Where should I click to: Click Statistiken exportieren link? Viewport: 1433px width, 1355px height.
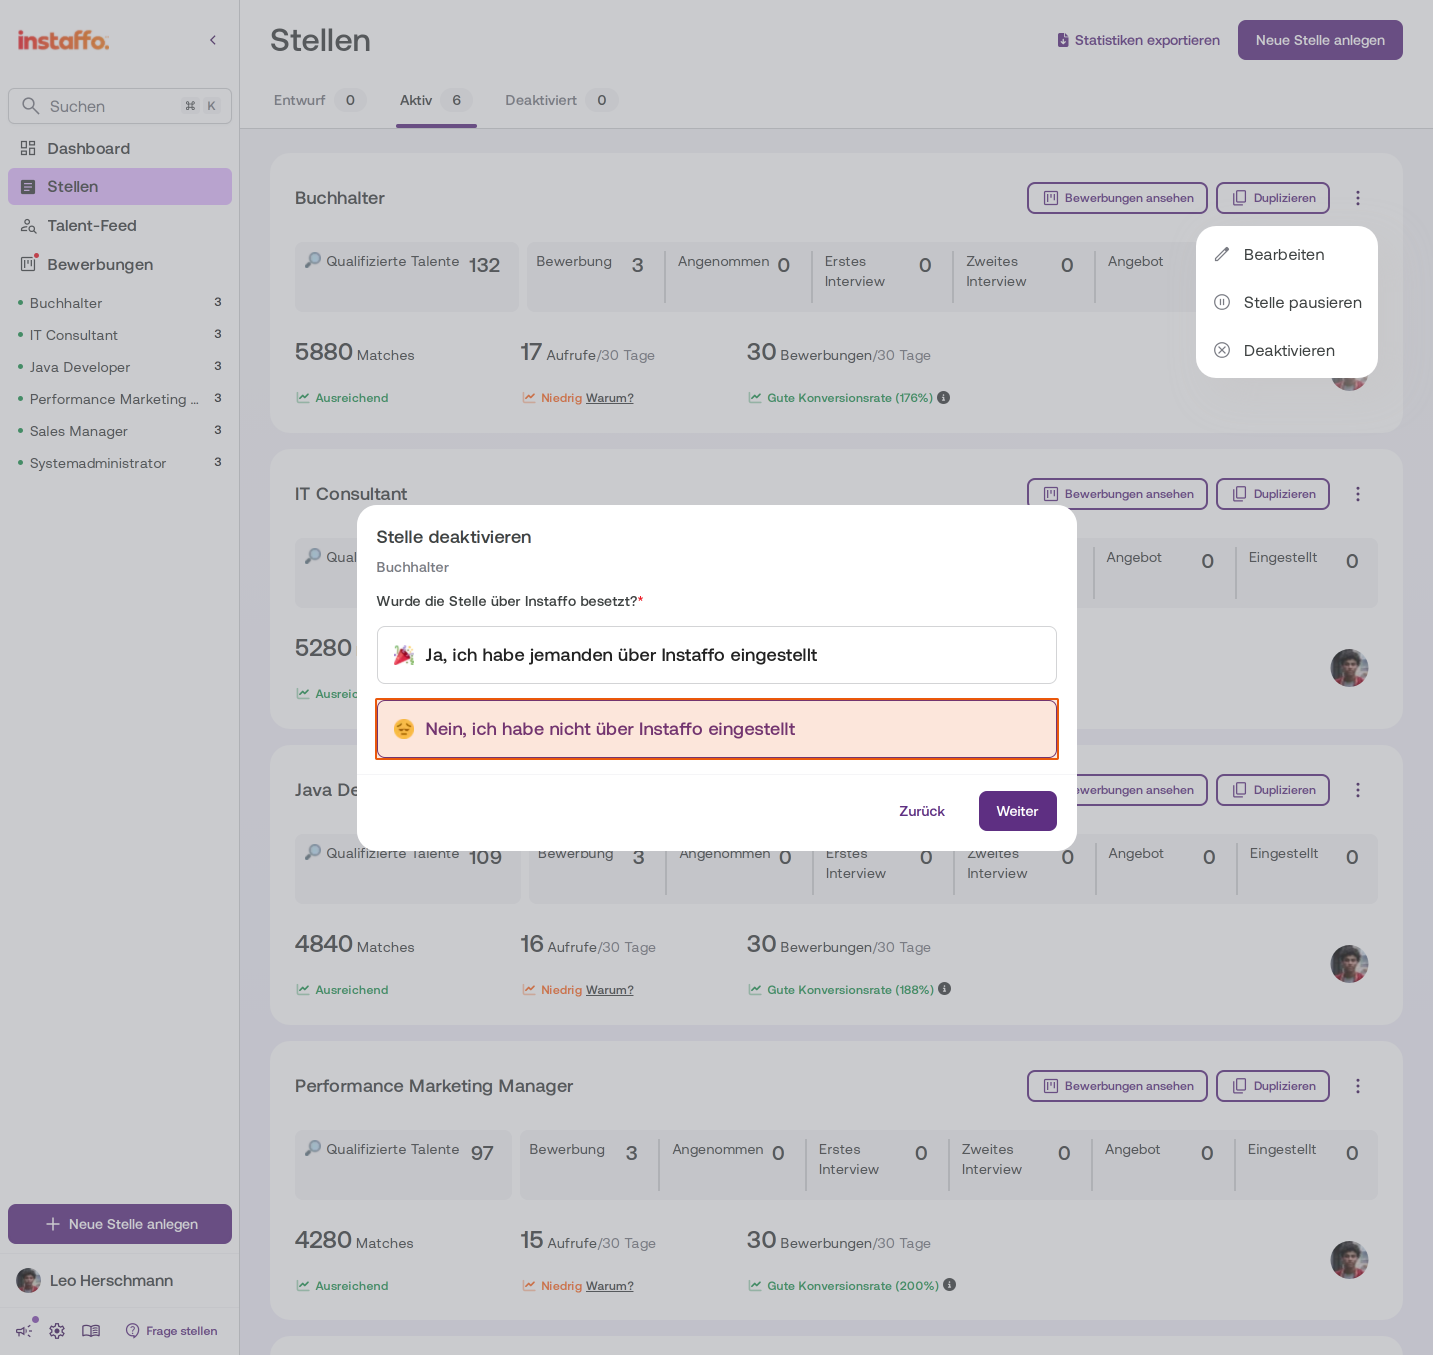tap(1138, 40)
